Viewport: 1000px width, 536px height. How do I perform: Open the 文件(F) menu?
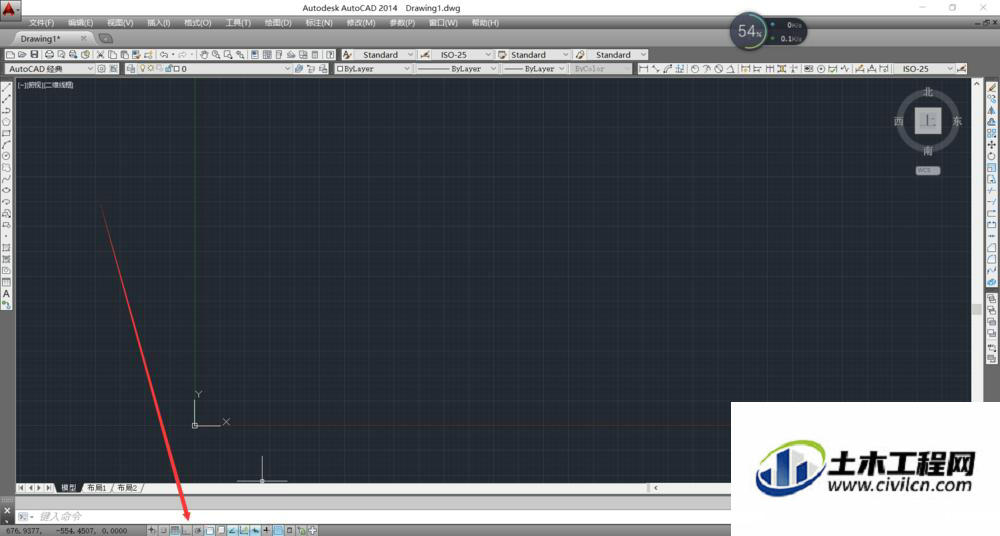coord(41,23)
